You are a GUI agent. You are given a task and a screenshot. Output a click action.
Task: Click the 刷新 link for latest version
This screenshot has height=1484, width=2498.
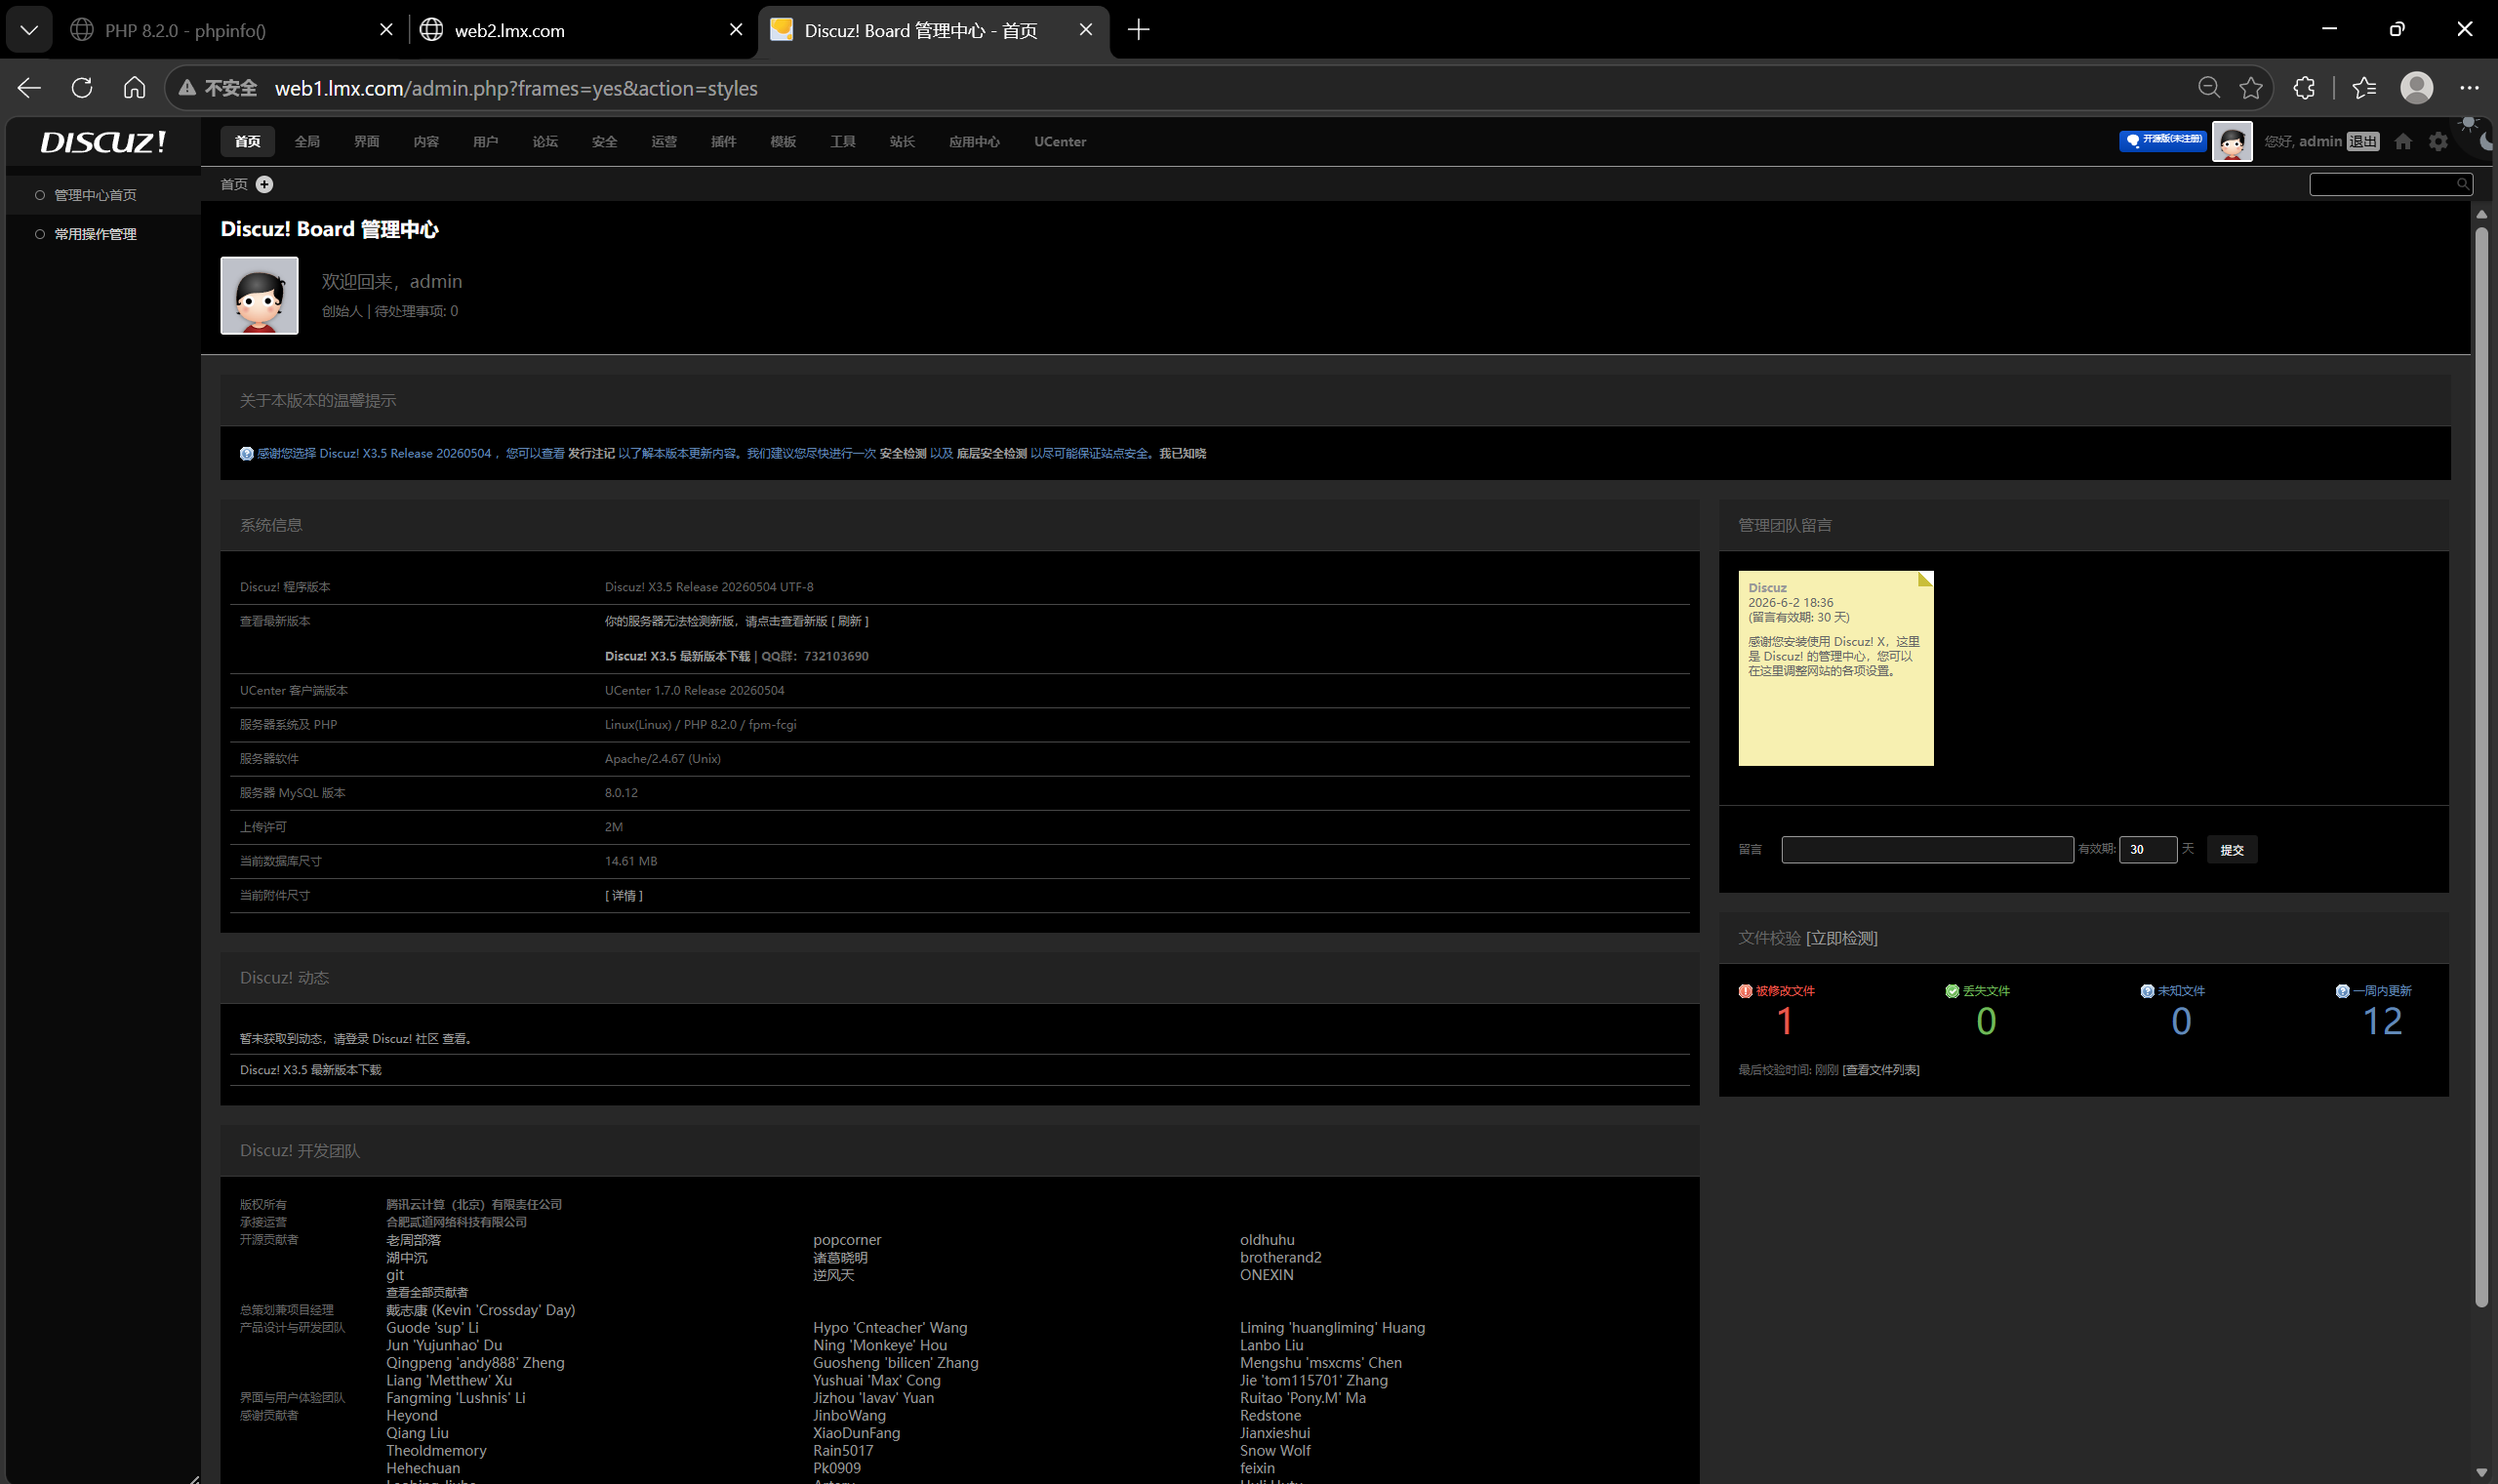pyautogui.click(x=849, y=621)
